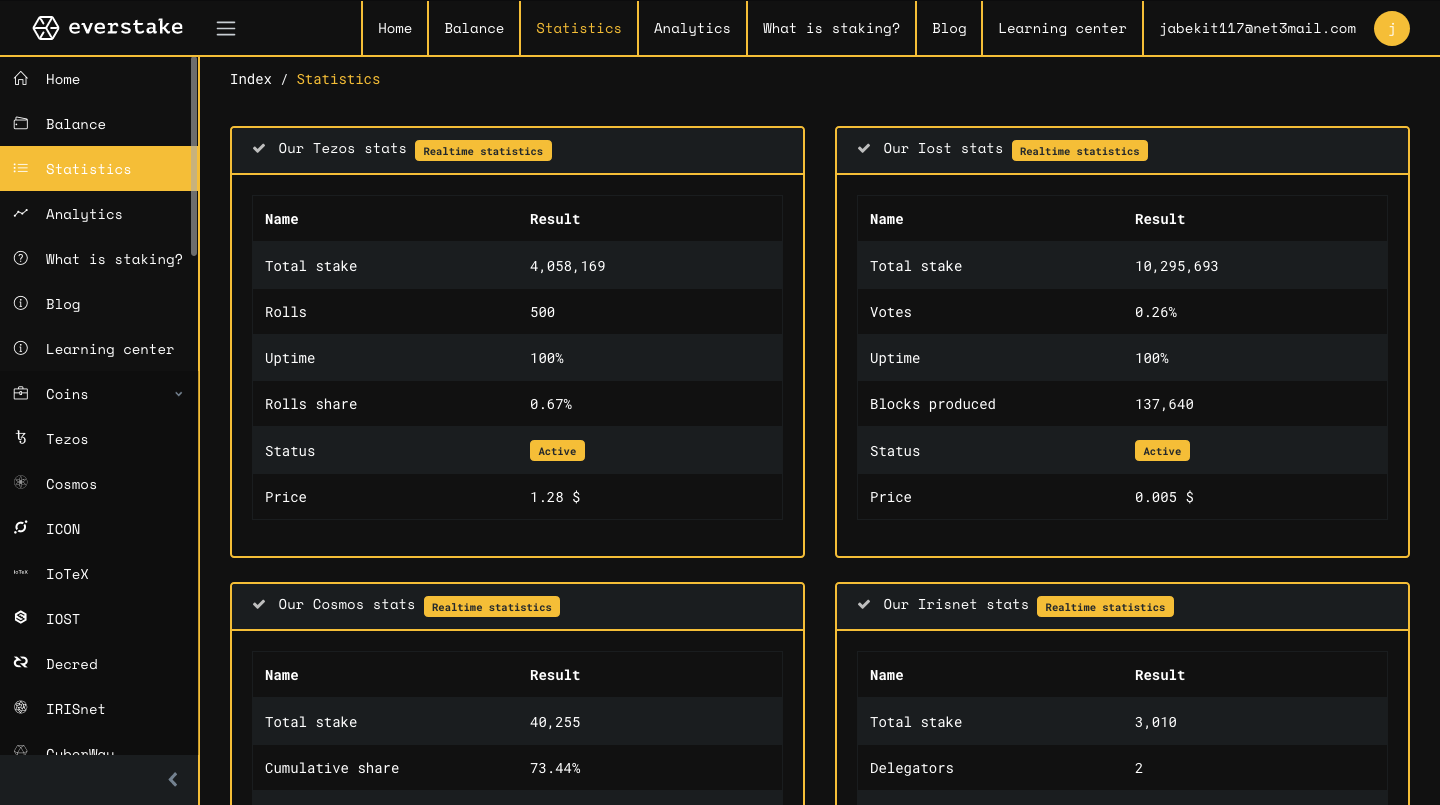Click the Analytics trend-line icon in sidebar
The height and width of the screenshot is (805, 1440).
(21, 213)
